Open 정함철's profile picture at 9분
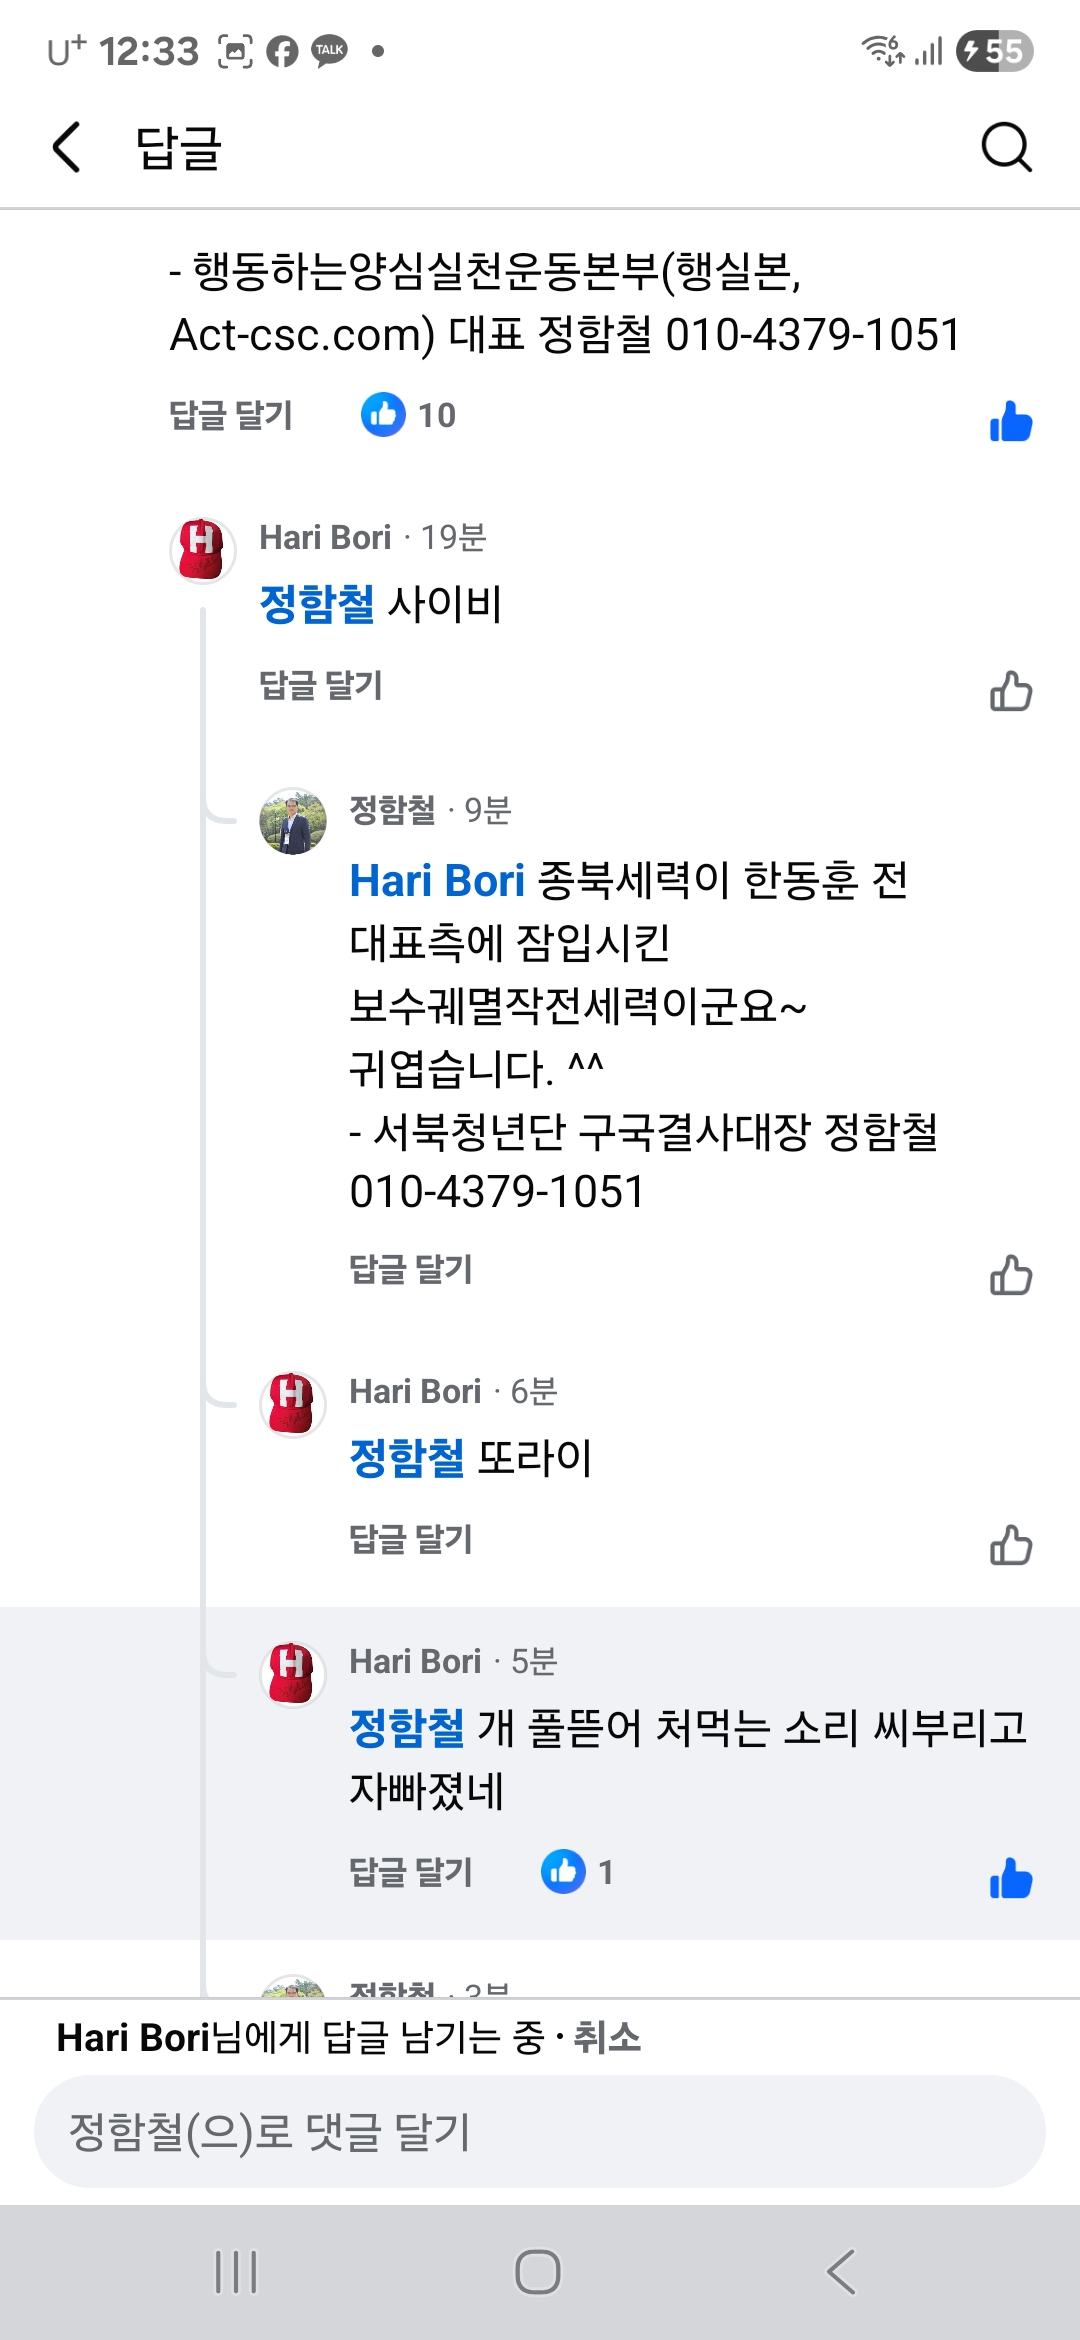This screenshot has height=2340, width=1080. click(x=293, y=821)
